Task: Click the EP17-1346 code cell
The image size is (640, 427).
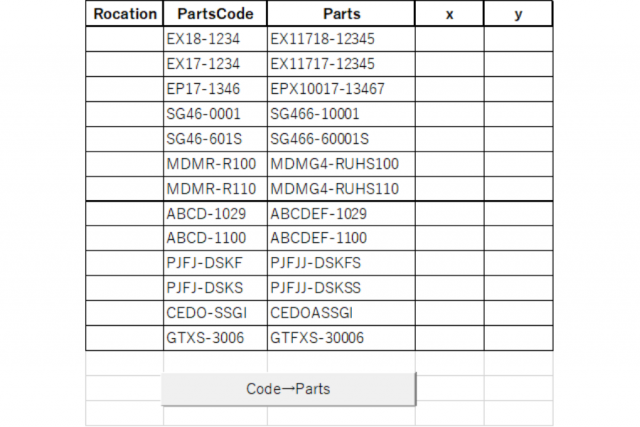Action: 215,89
